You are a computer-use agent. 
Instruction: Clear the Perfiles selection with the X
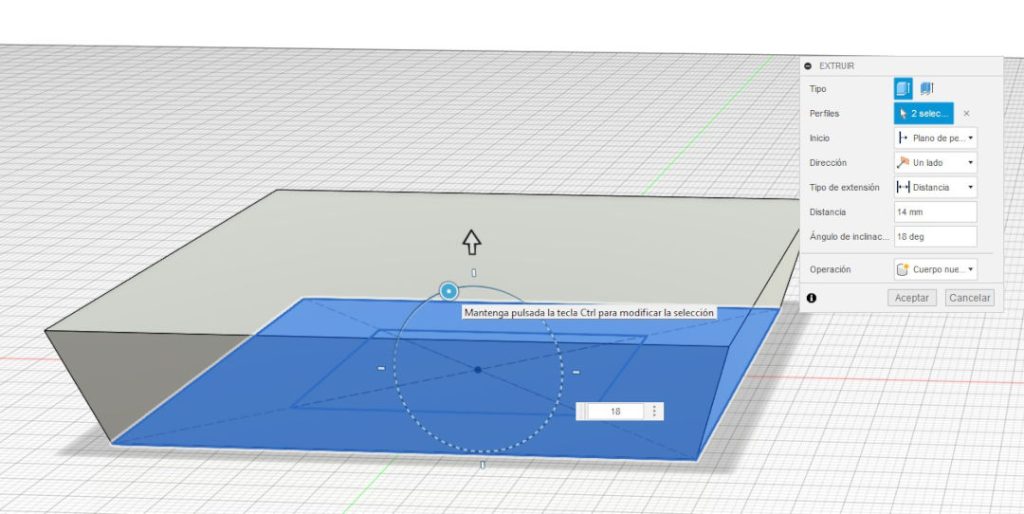pyautogui.click(x=966, y=114)
